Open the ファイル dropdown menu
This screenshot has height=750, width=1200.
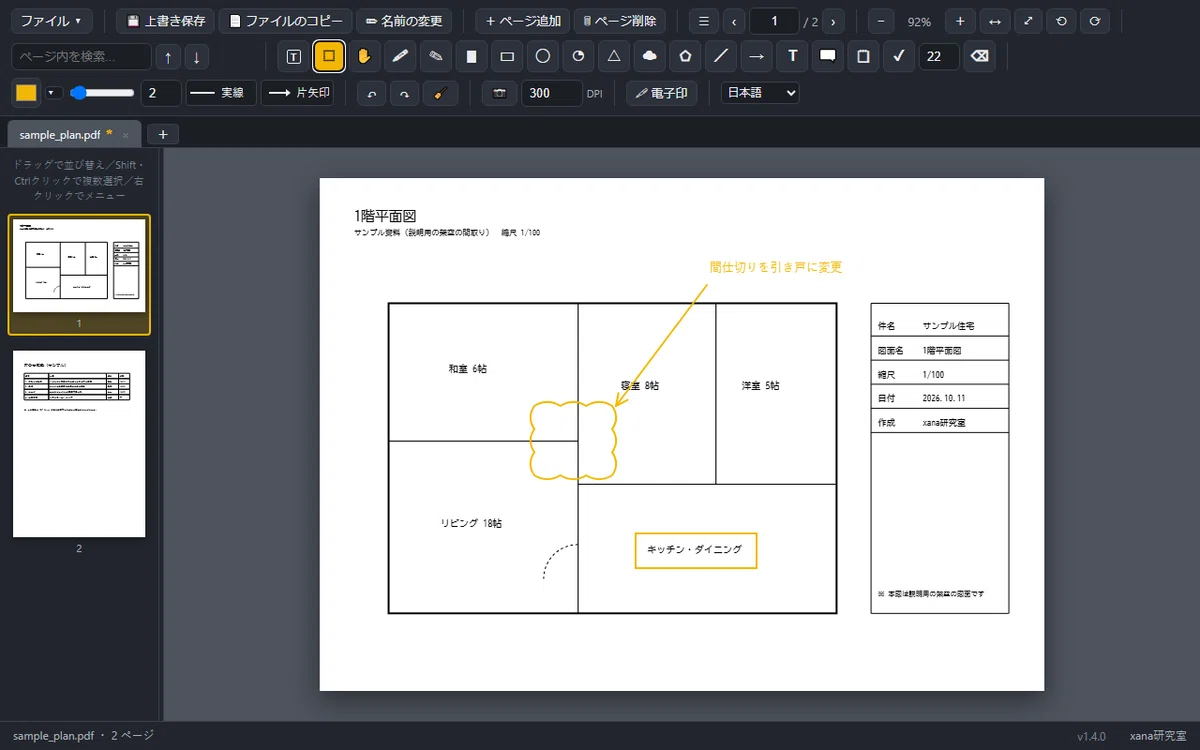click(51, 21)
